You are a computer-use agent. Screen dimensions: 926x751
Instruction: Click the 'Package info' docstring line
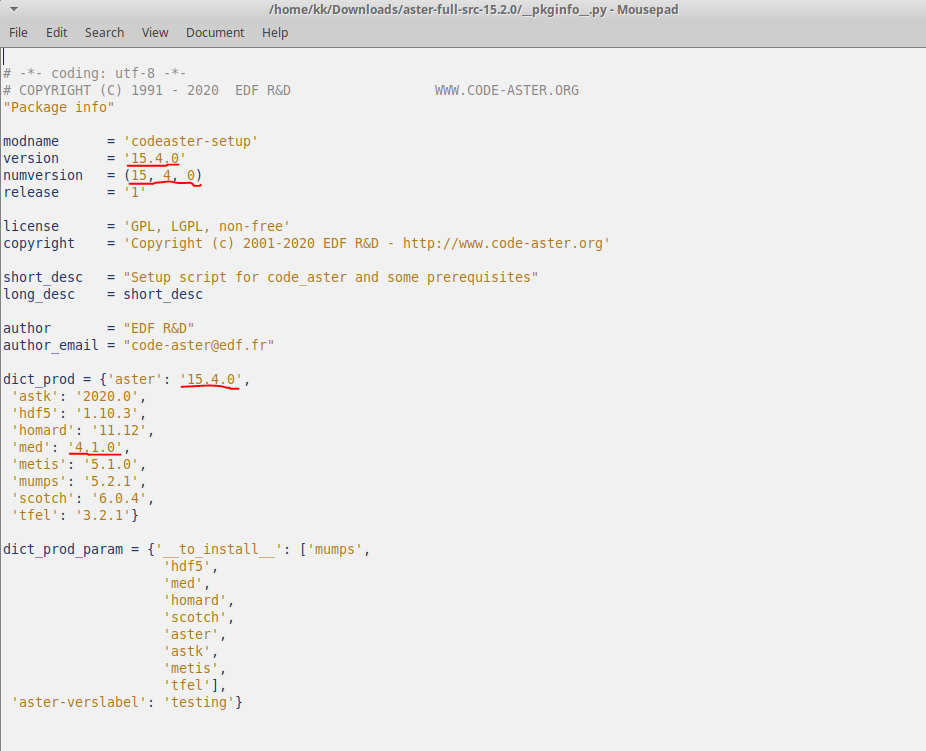[x=58, y=107]
